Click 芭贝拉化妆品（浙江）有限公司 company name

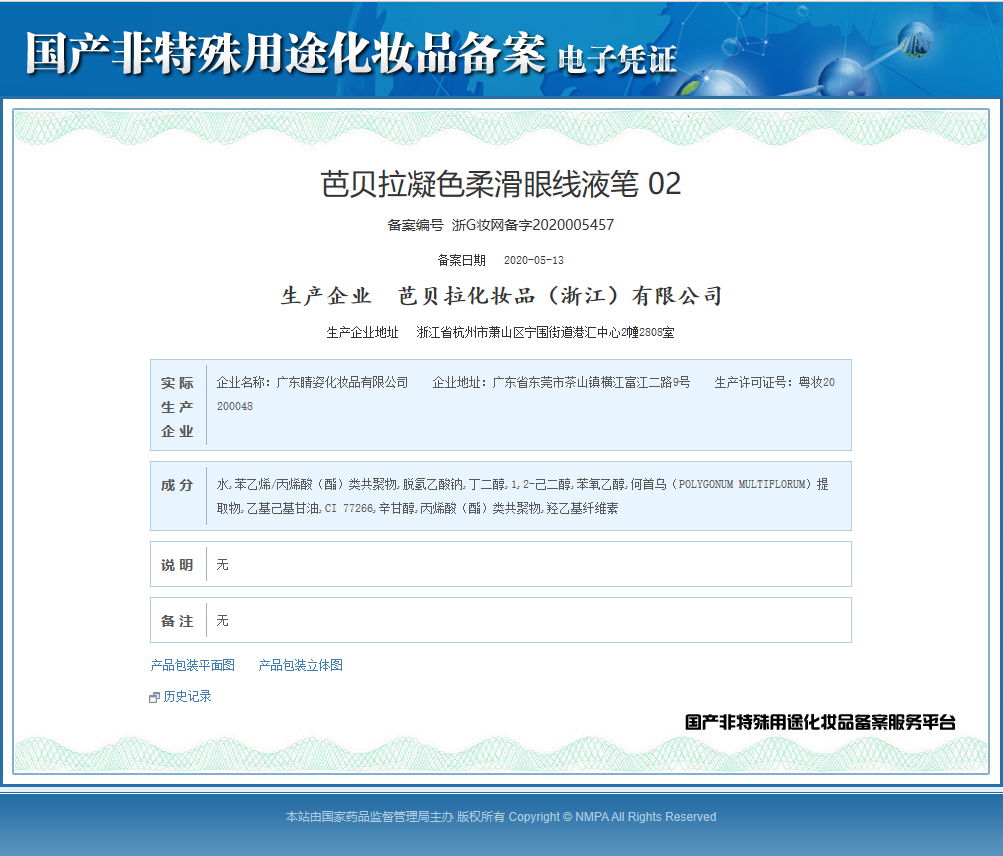coord(560,296)
